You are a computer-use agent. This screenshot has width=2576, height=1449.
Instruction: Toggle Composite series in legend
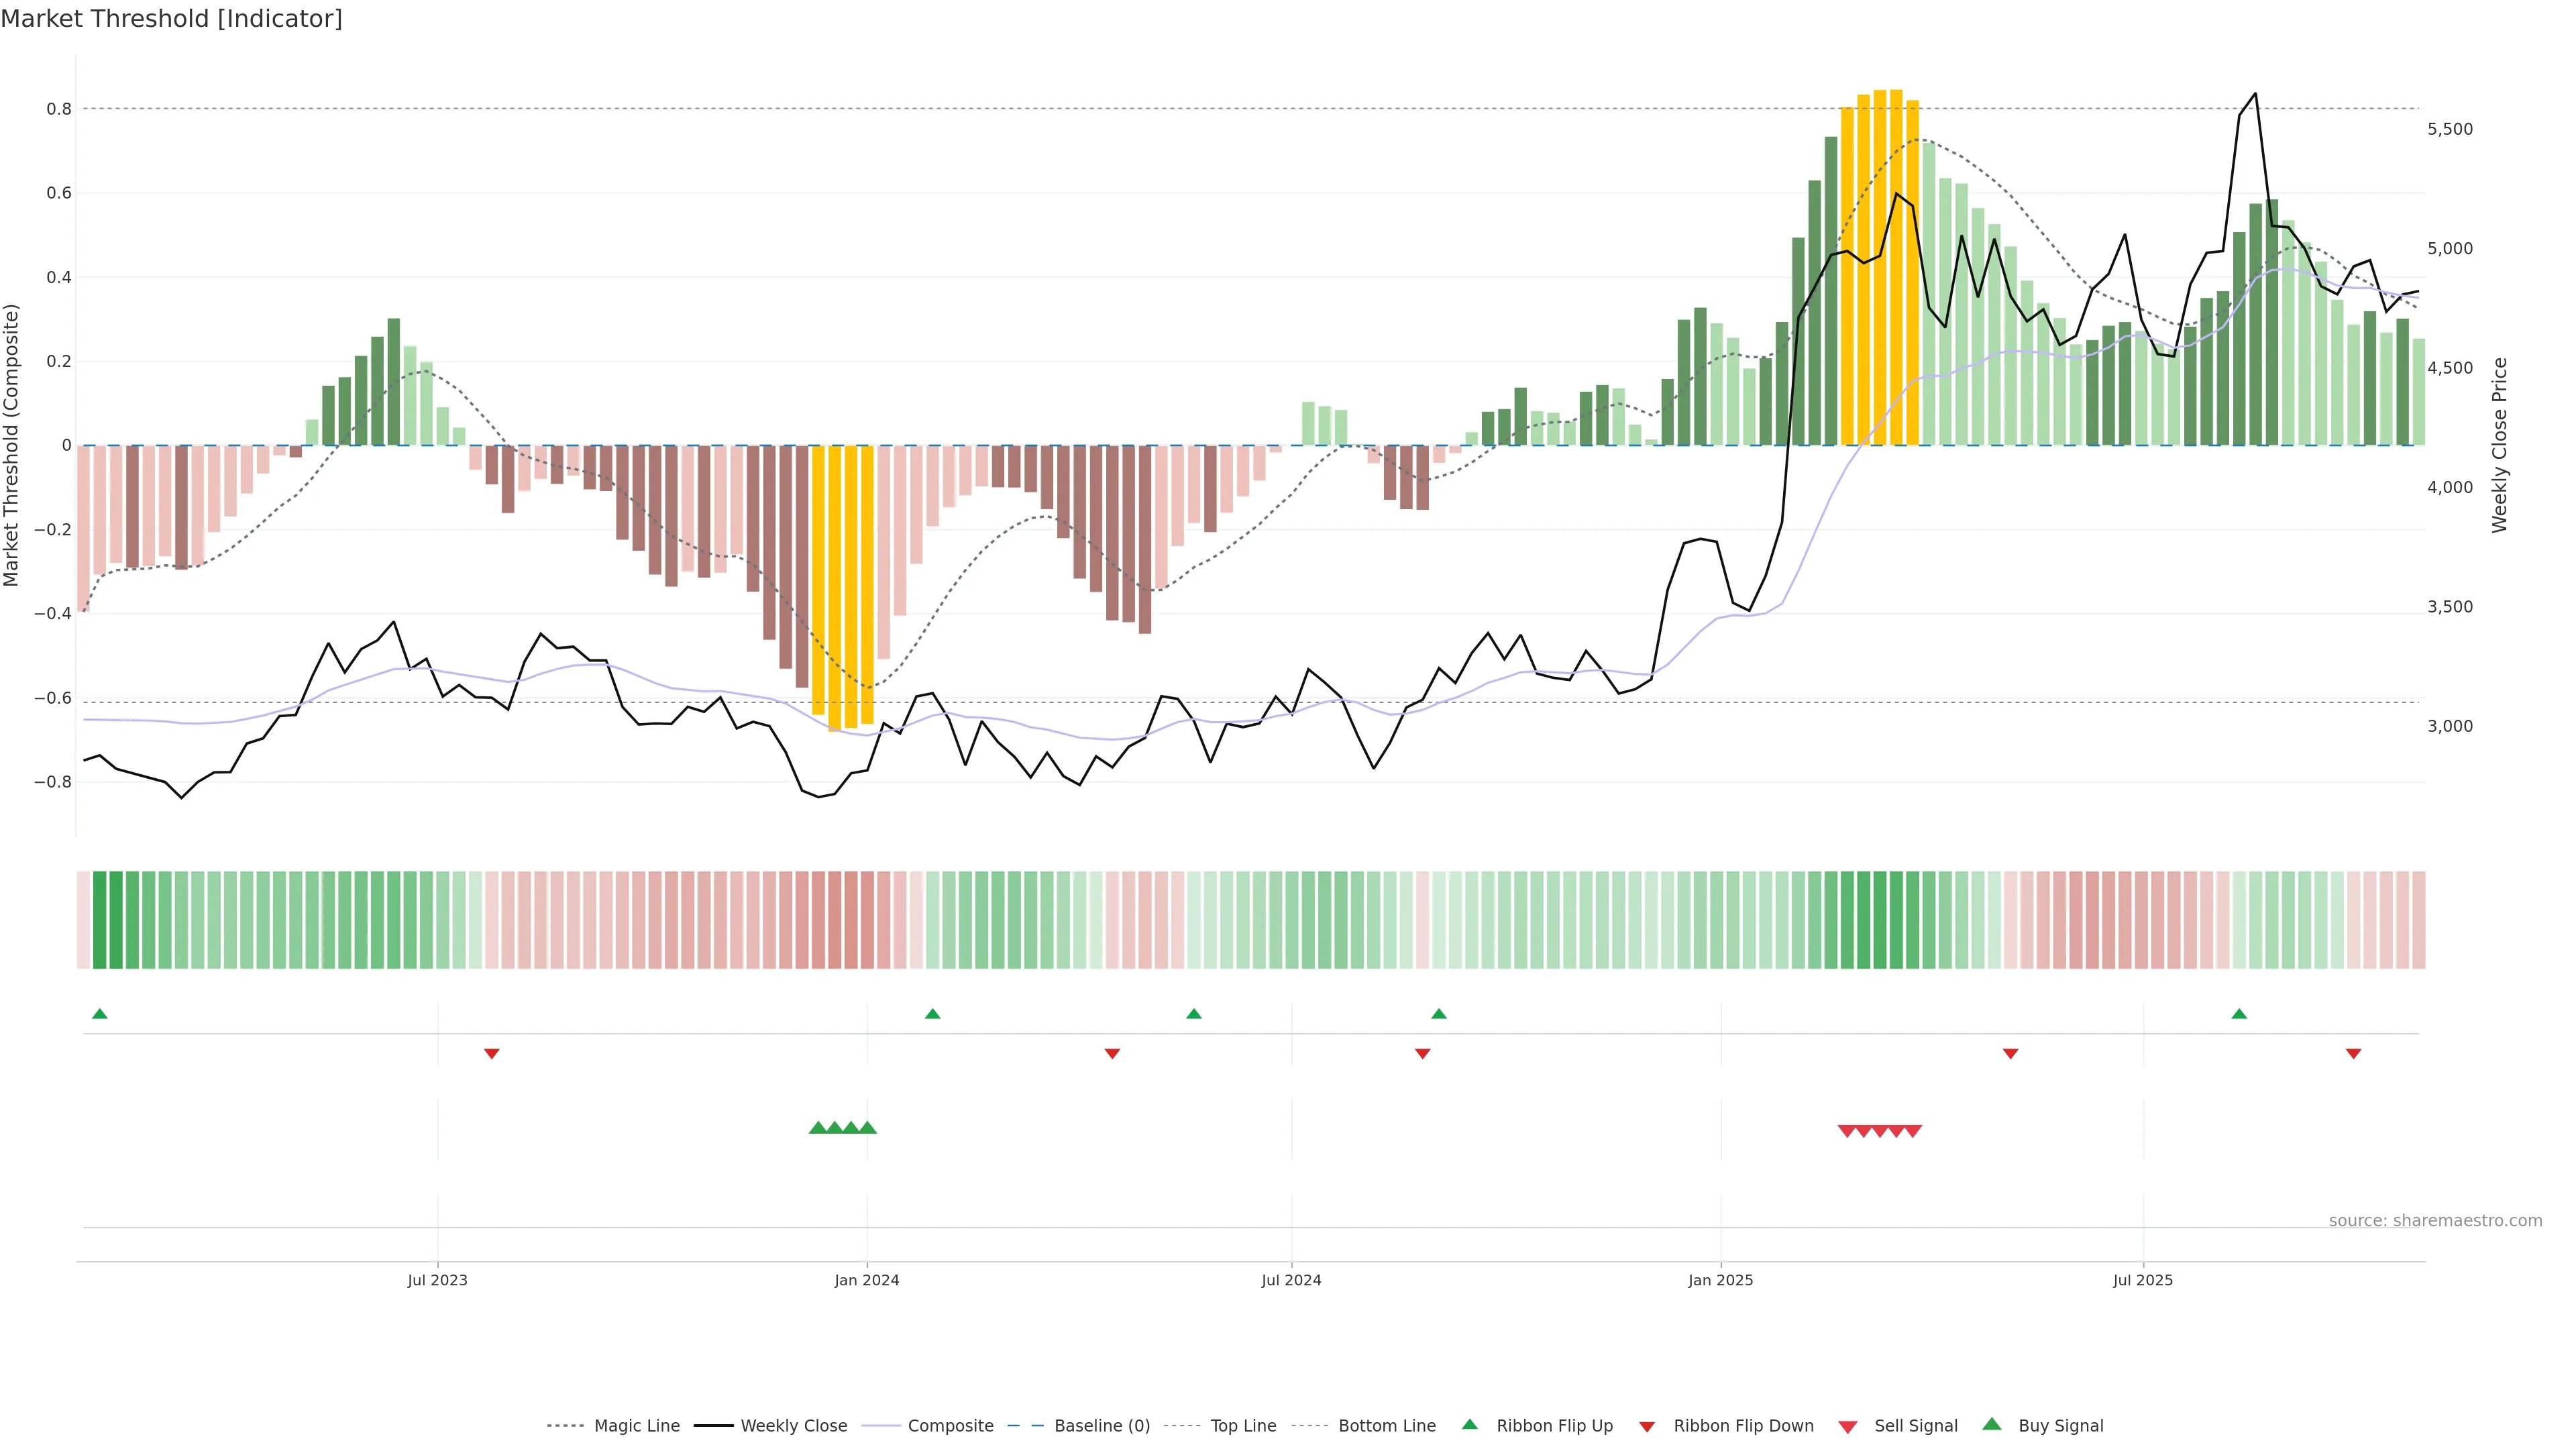(x=950, y=1426)
